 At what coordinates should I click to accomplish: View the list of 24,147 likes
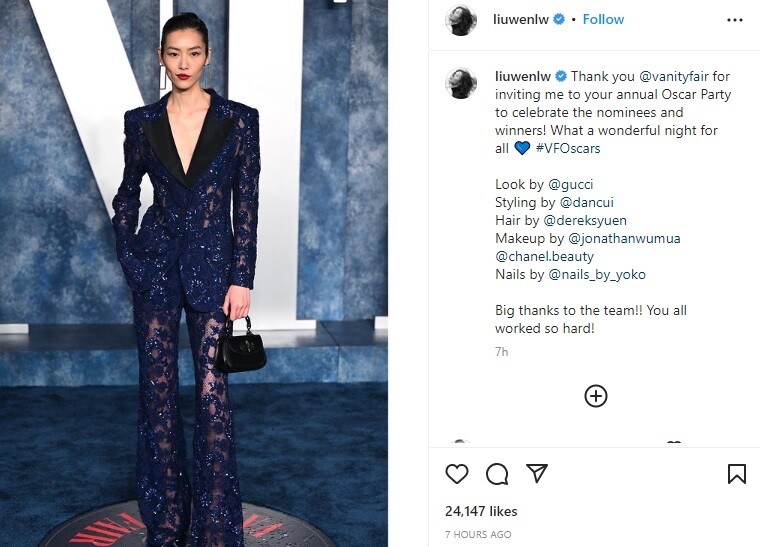tap(481, 511)
